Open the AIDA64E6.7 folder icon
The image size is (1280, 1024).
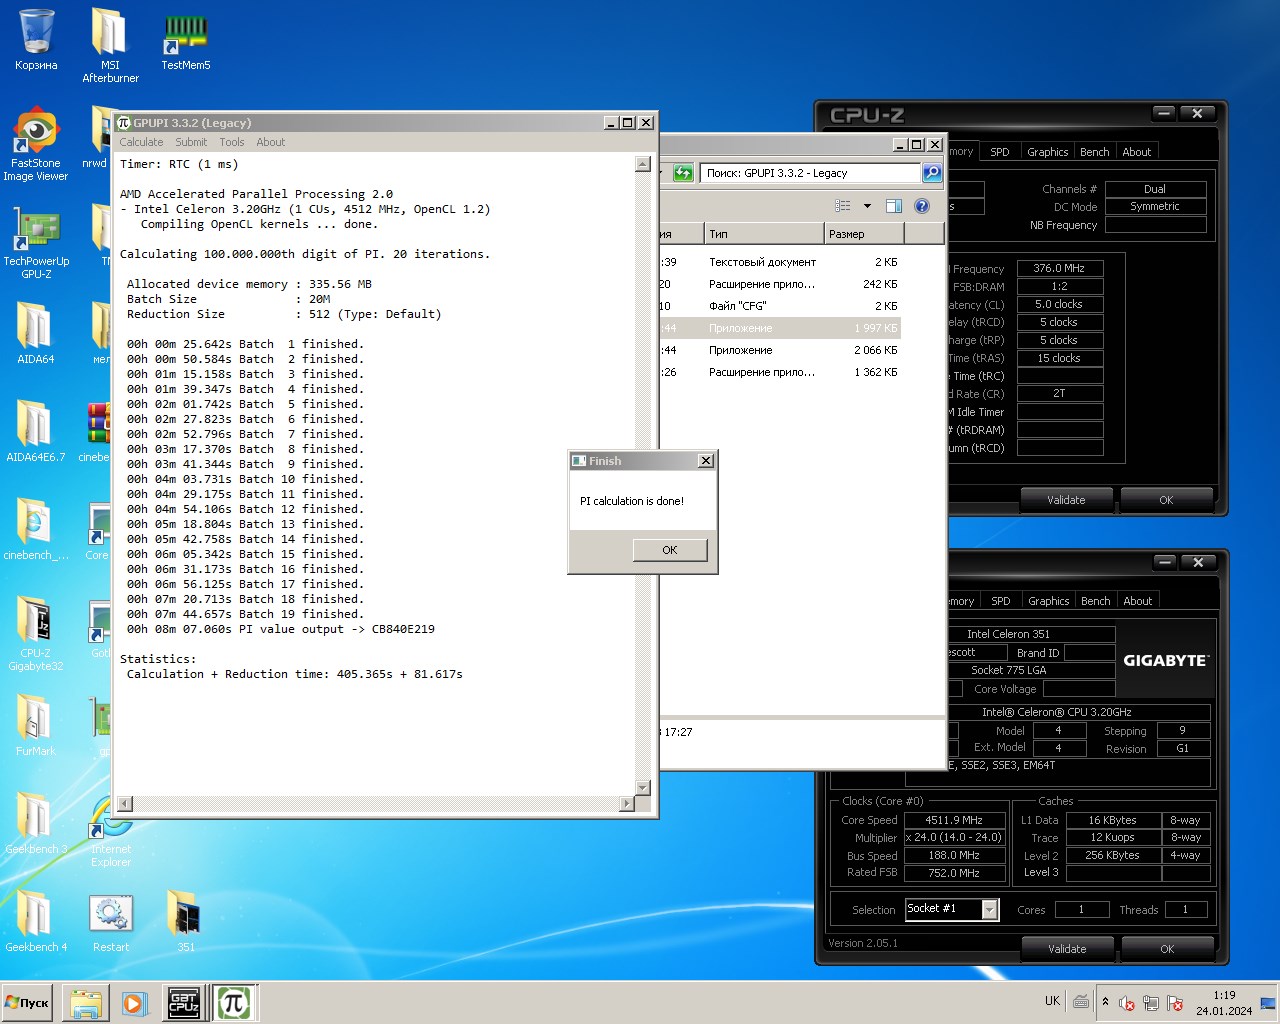(35, 432)
